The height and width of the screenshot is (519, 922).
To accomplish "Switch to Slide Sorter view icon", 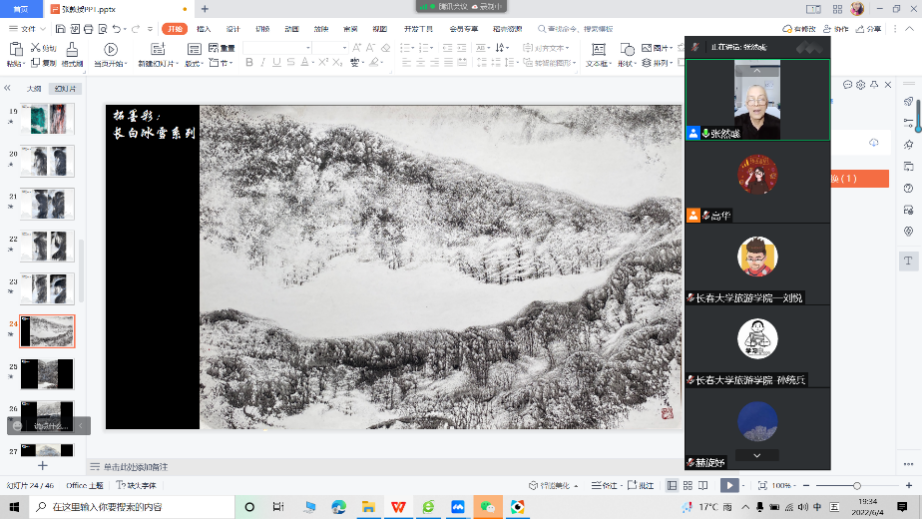I will coord(687,485).
